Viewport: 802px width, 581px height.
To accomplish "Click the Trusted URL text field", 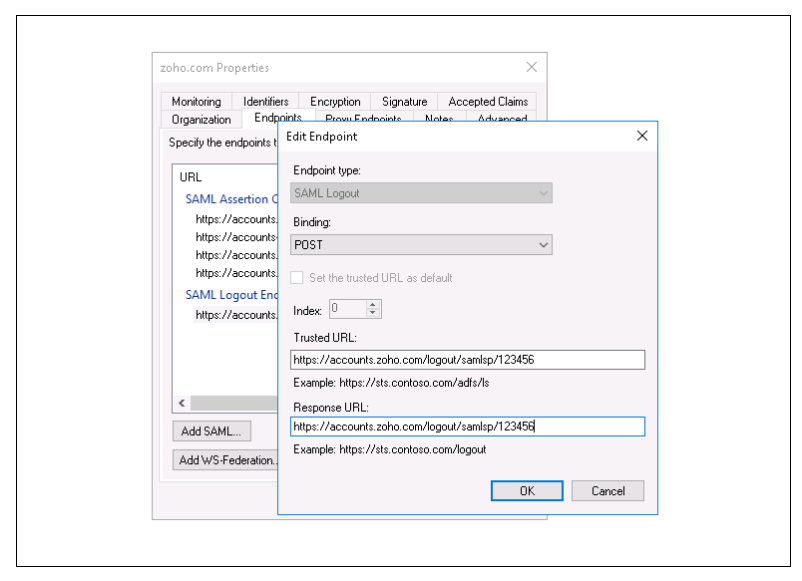I will (x=467, y=360).
